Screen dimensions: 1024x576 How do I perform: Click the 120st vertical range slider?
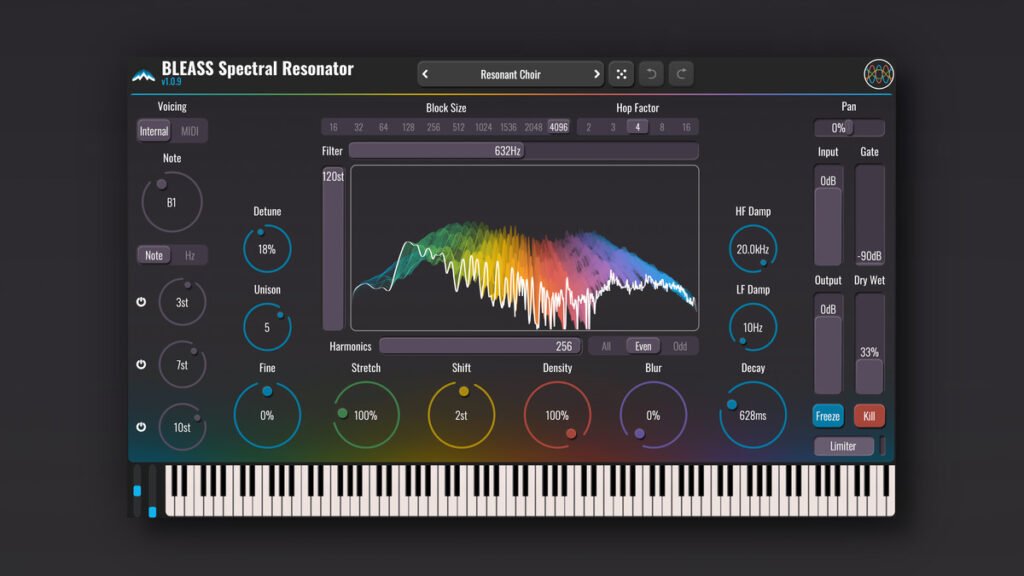(x=332, y=249)
